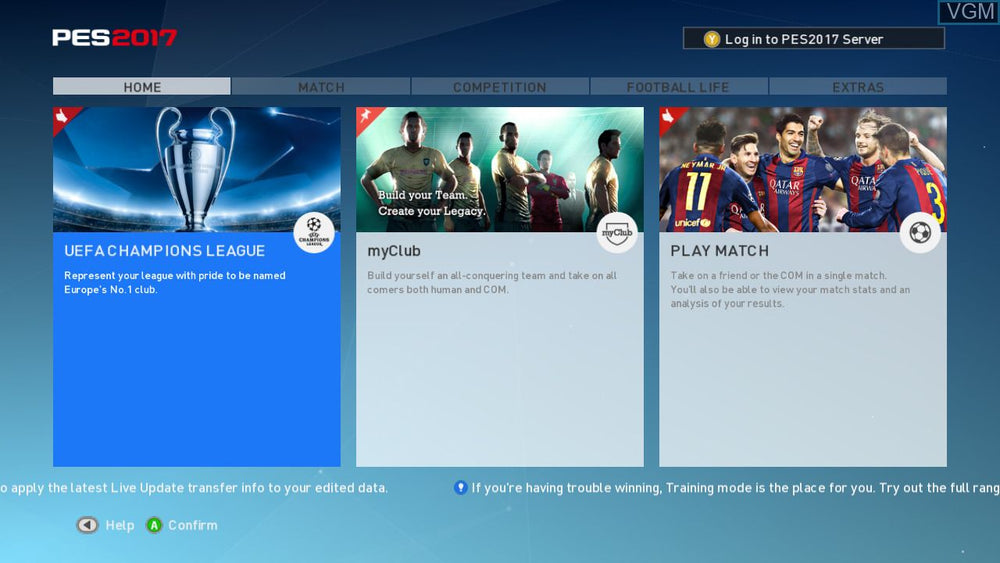Go to the FOOTBALL LIFE tab
This screenshot has width=1000, height=563.
click(x=679, y=87)
